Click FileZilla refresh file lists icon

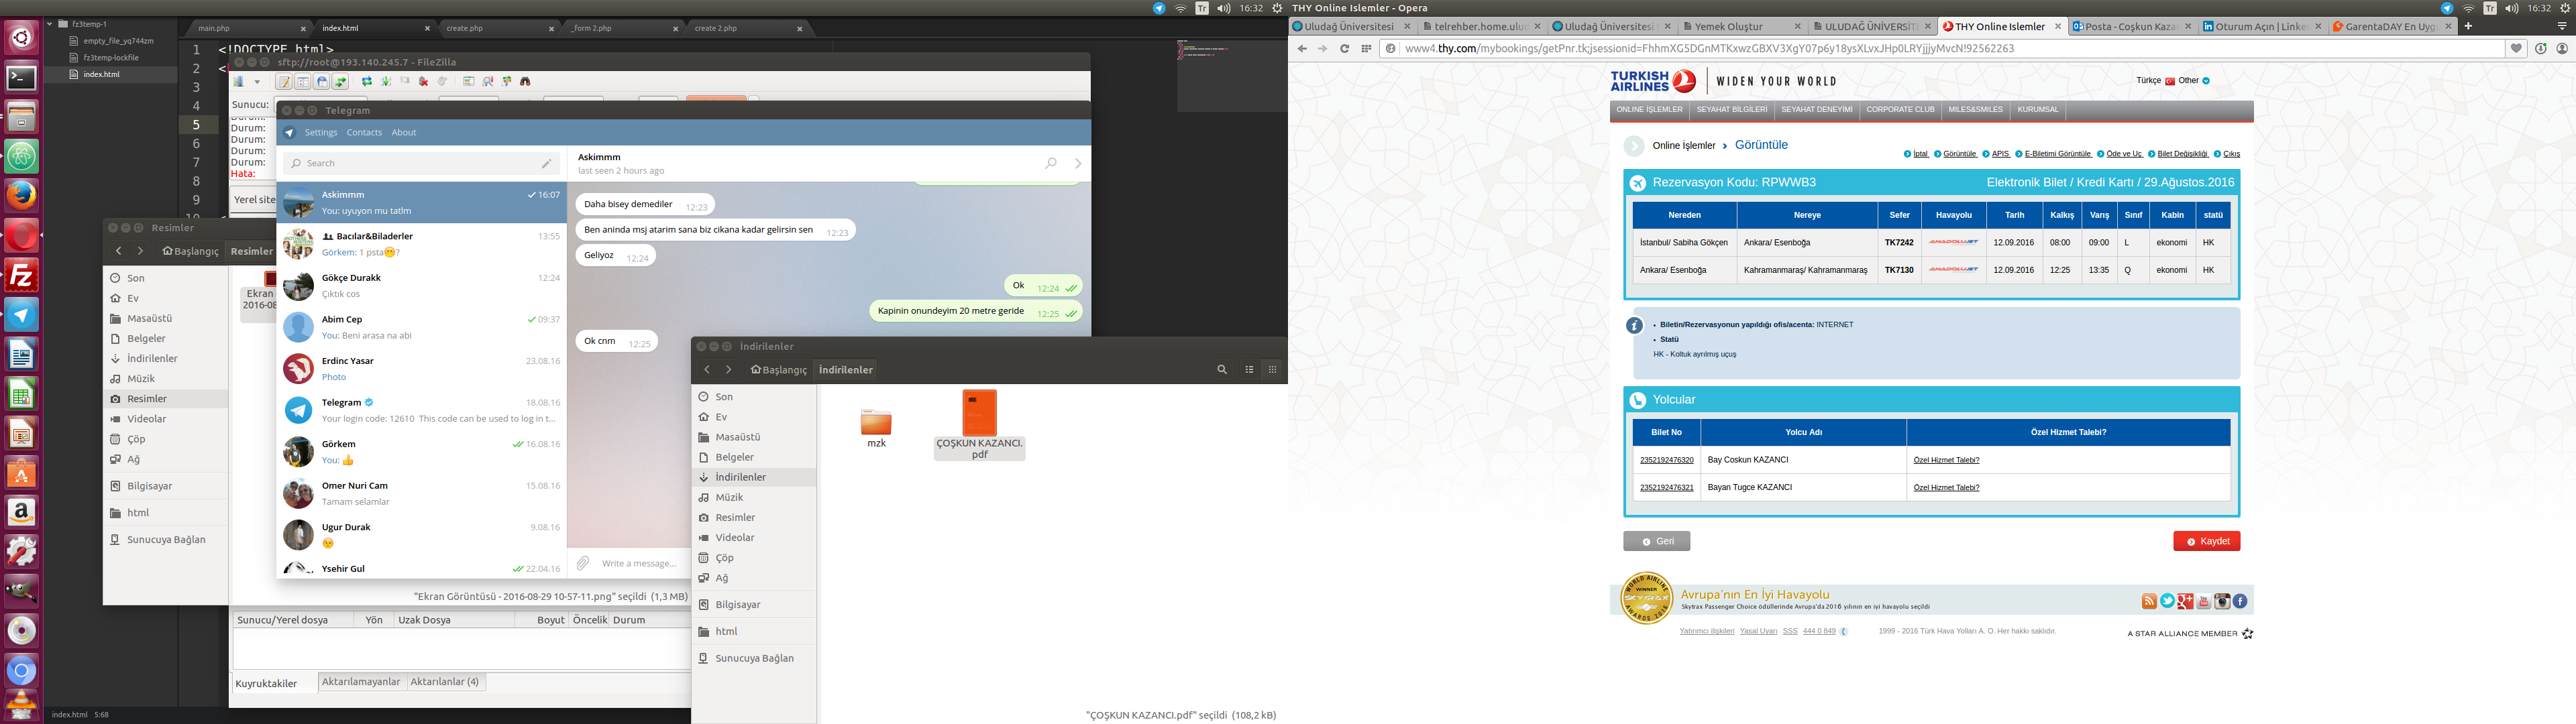[367, 82]
